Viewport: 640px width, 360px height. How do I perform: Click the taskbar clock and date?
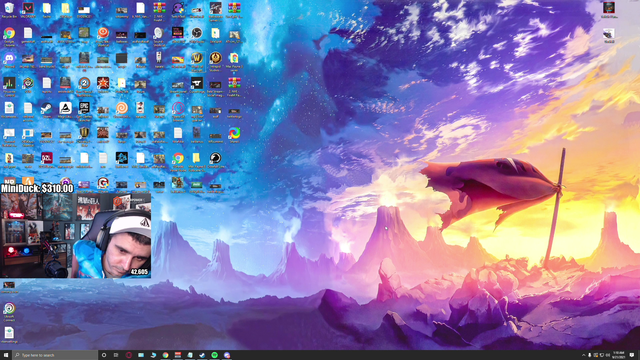coord(618,355)
